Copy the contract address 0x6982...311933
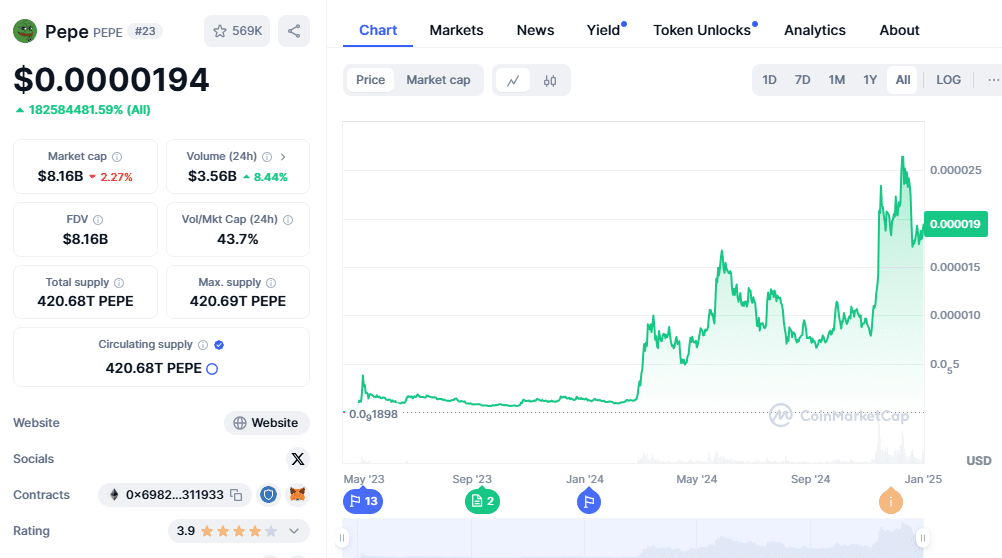Image resolution: width=1002 pixels, height=558 pixels. [236, 495]
